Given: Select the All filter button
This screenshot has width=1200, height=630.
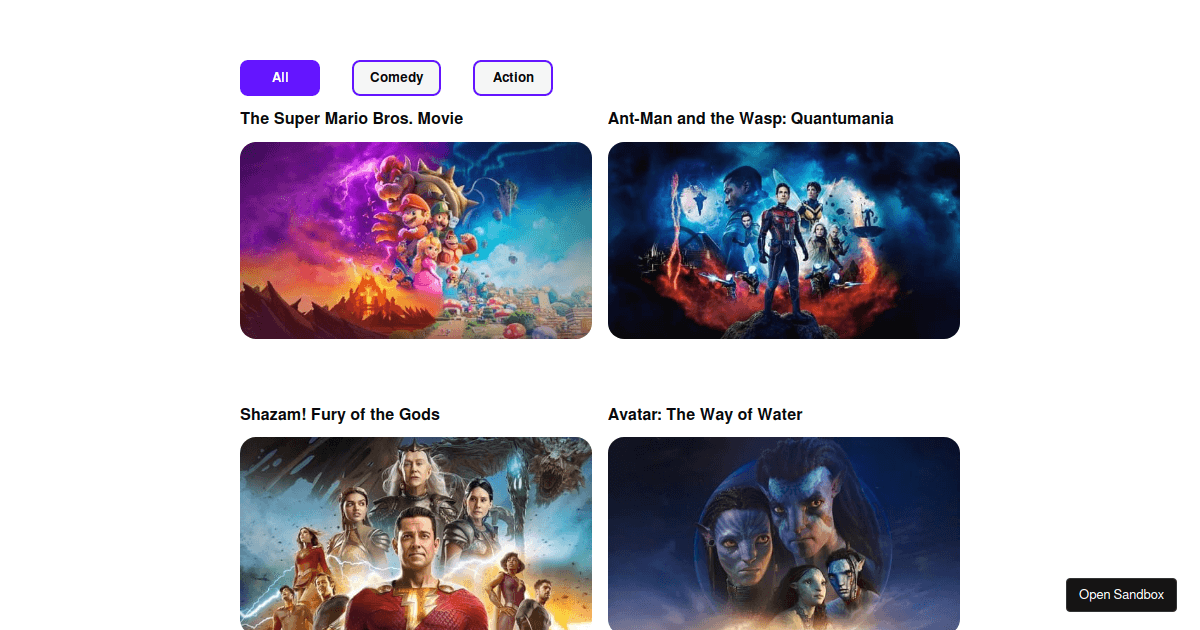Looking at the screenshot, I should point(280,78).
